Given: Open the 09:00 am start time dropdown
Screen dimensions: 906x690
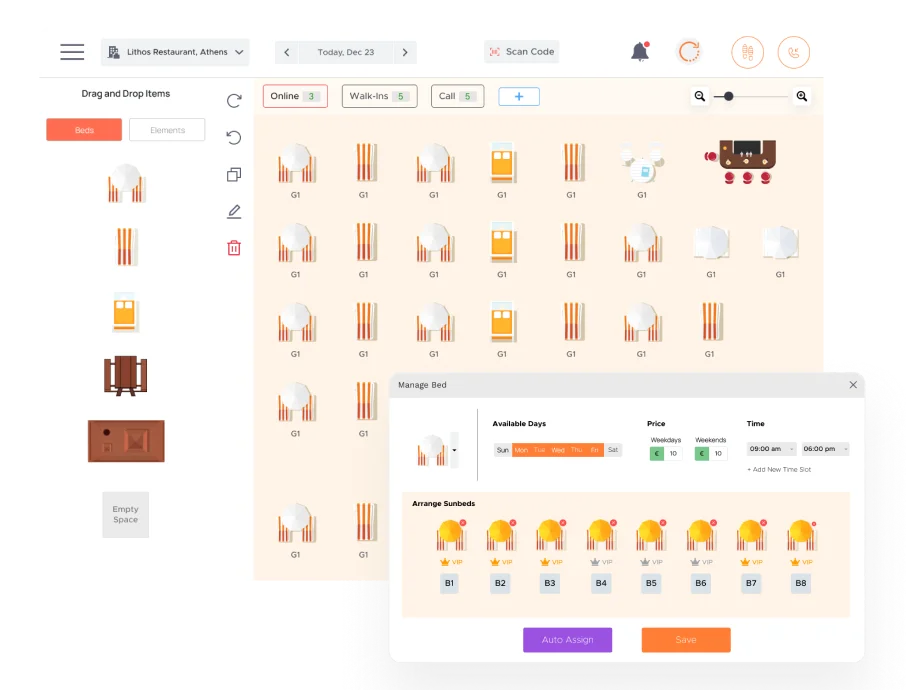Looking at the screenshot, I should point(772,449).
